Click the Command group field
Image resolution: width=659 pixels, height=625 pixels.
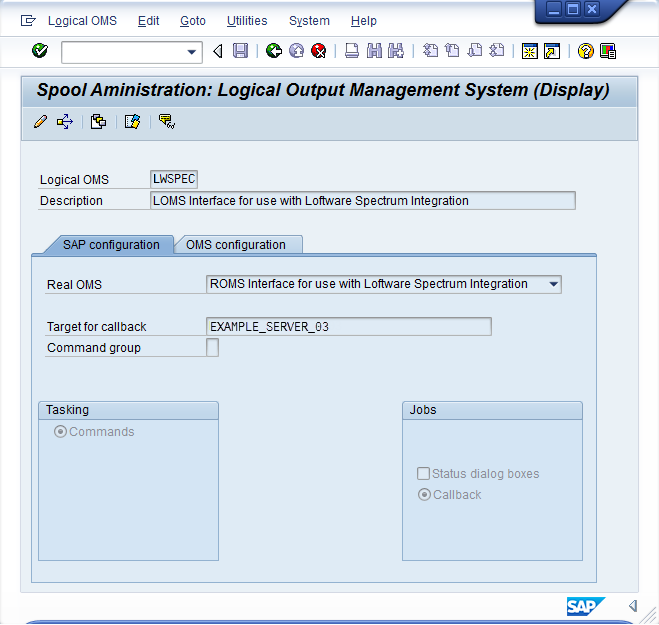pyautogui.click(x=212, y=348)
